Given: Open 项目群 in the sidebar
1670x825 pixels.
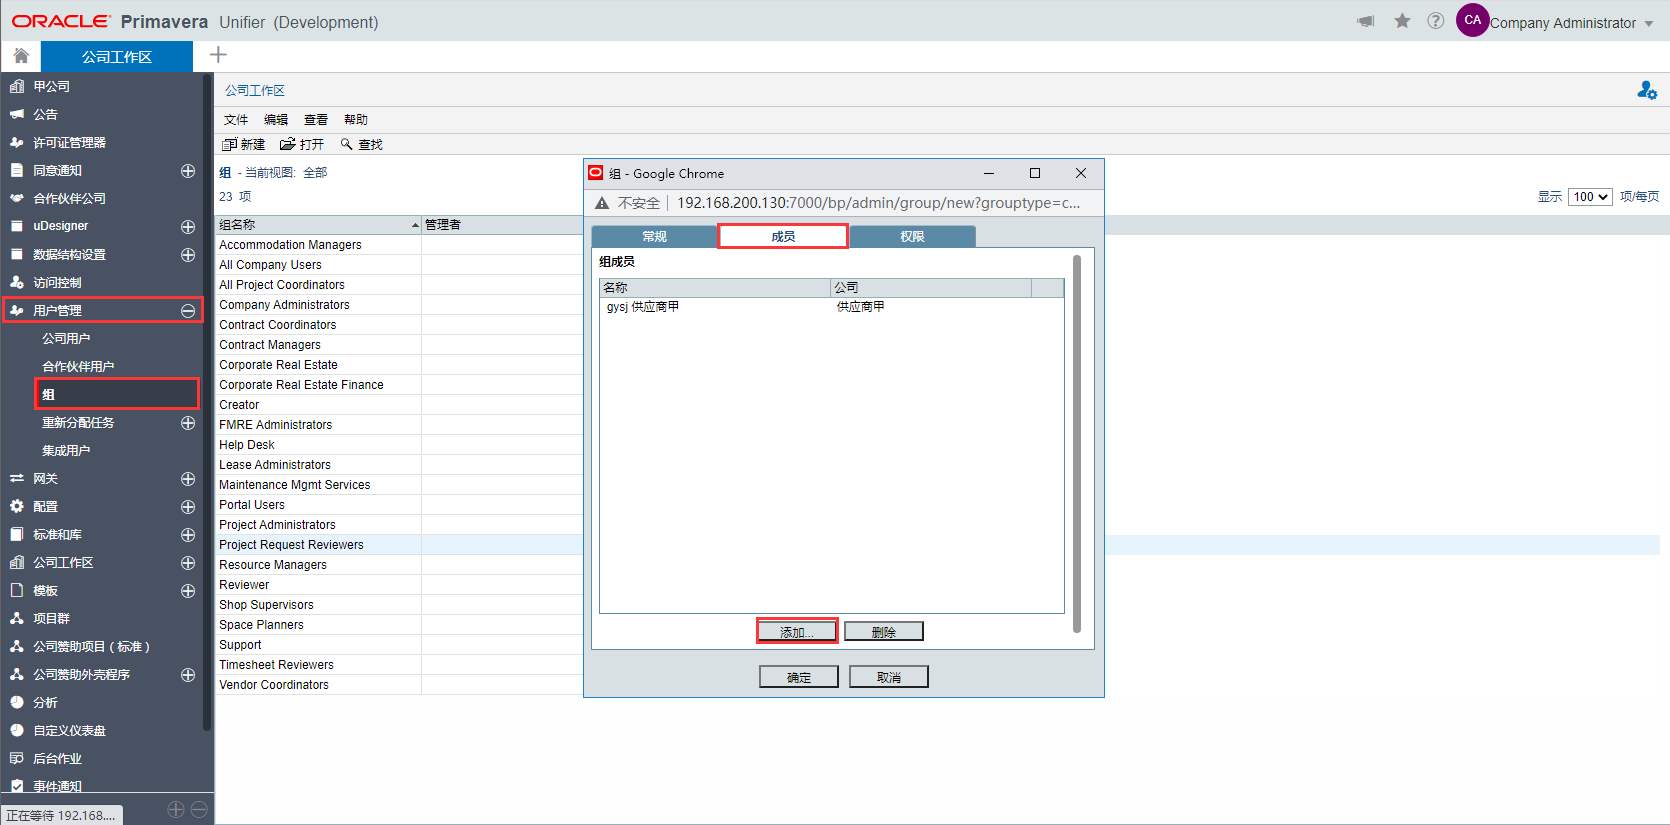Looking at the screenshot, I should 51,619.
